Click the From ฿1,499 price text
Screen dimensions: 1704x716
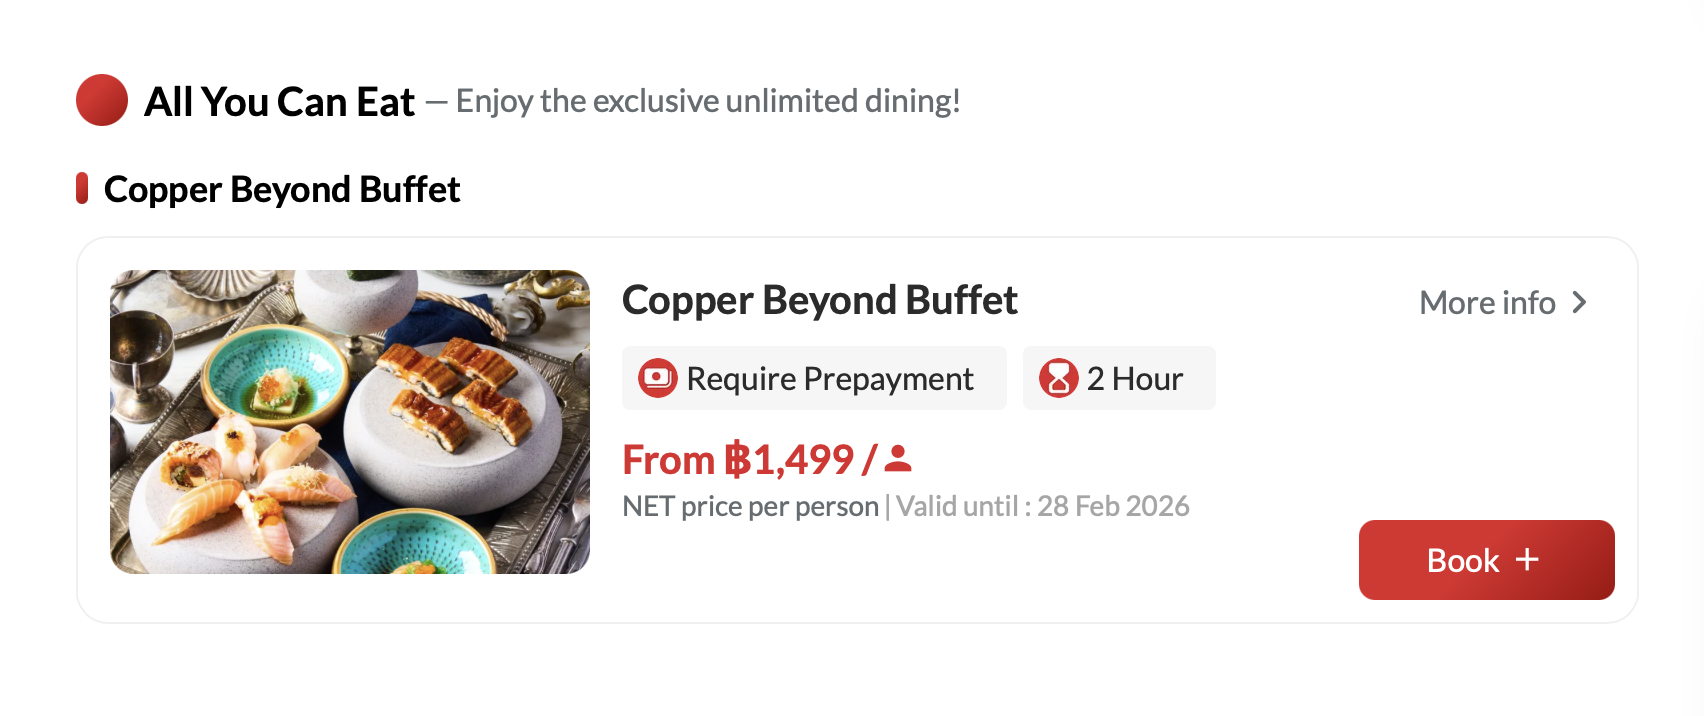pyautogui.click(x=738, y=460)
